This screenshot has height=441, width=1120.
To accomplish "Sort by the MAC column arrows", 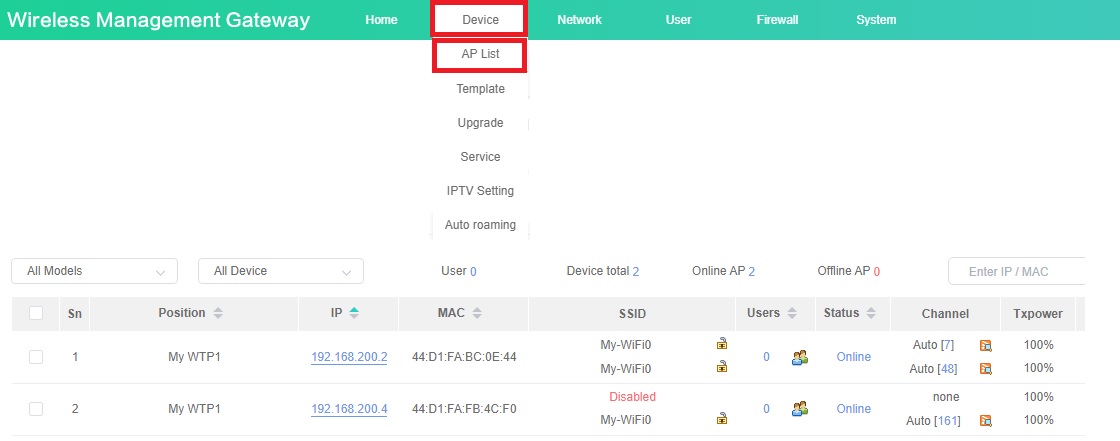I will [477, 313].
